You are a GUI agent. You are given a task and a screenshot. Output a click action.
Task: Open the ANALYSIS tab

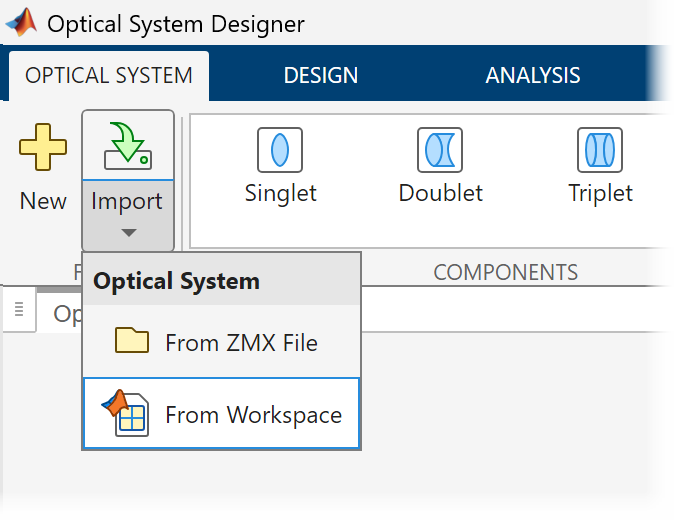click(x=533, y=76)
